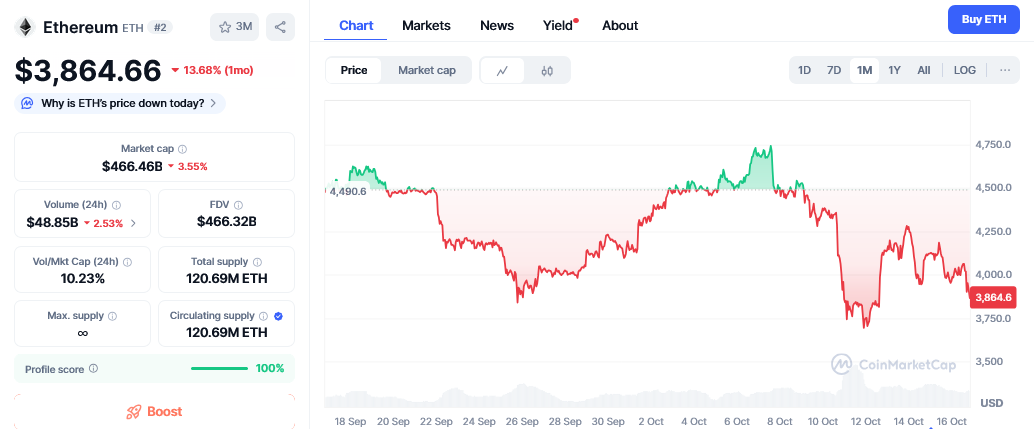Click the share icon button
This screenshot has width=1034, height=429.
(280, 27)
